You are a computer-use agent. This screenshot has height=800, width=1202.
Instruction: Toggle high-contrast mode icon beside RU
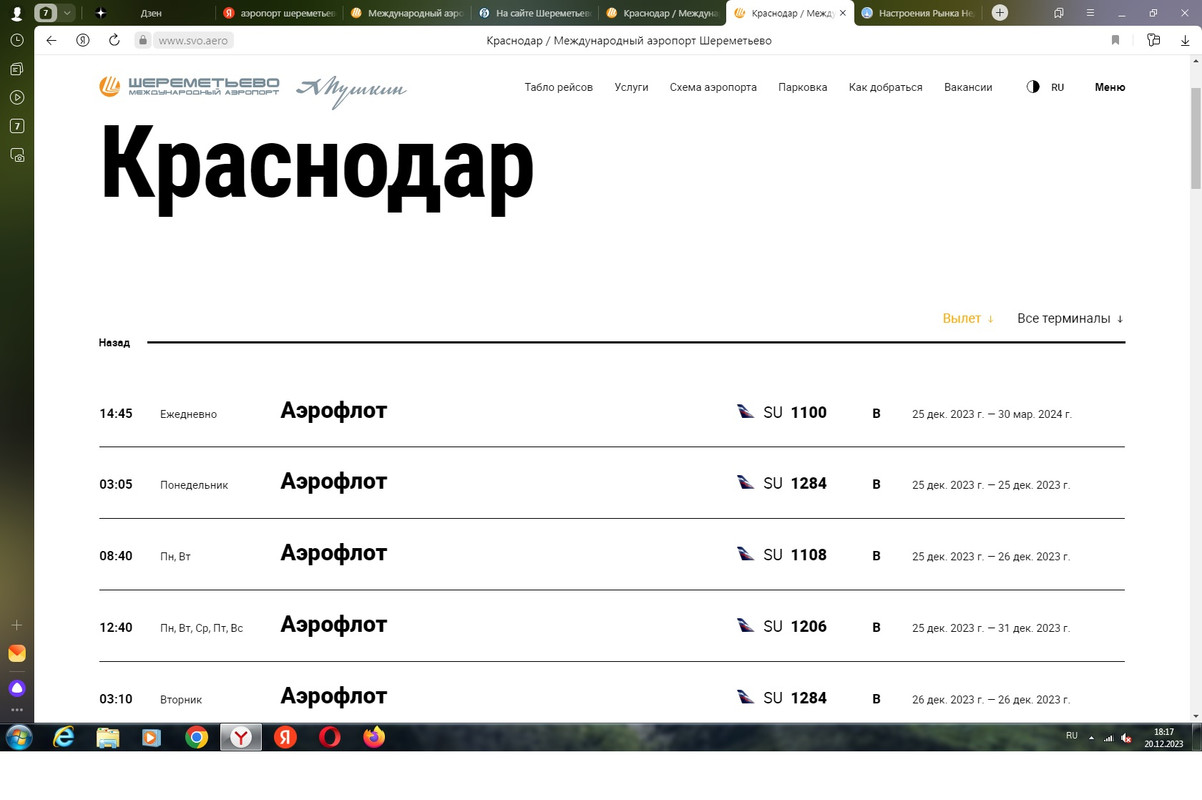[x=1033, y=87]
